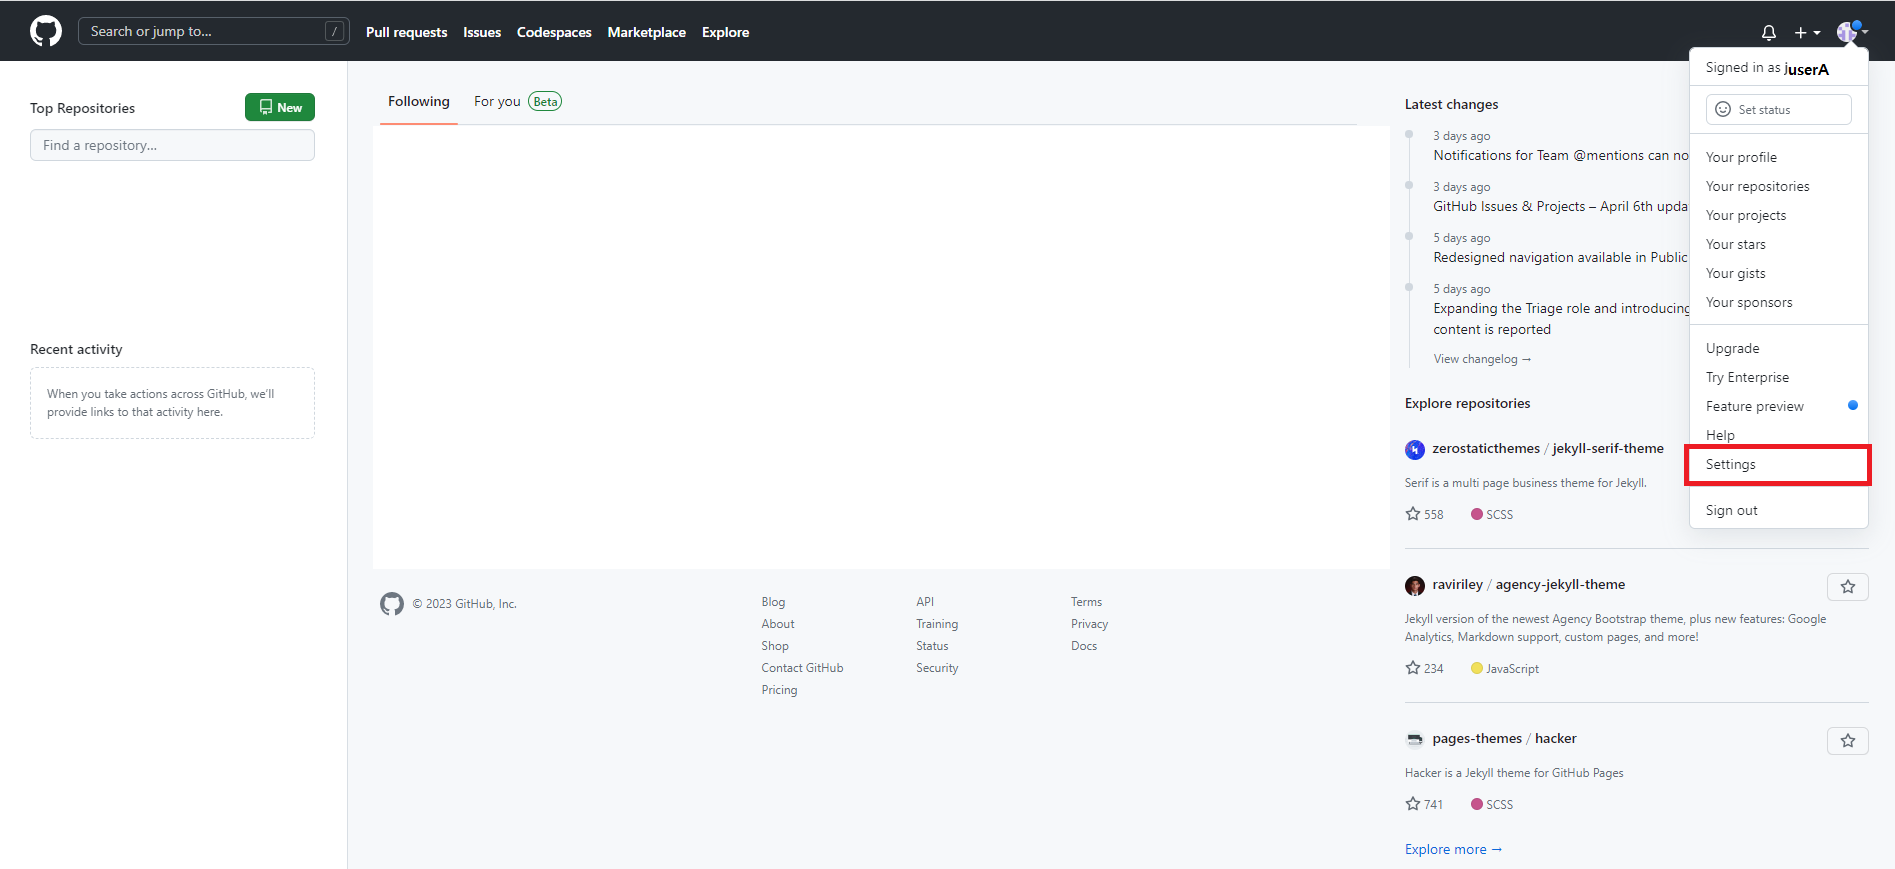The image size is (1895, 869).
Task: Open footer Privacy link
Action: pyautogui.click(x=1089, y=624)
